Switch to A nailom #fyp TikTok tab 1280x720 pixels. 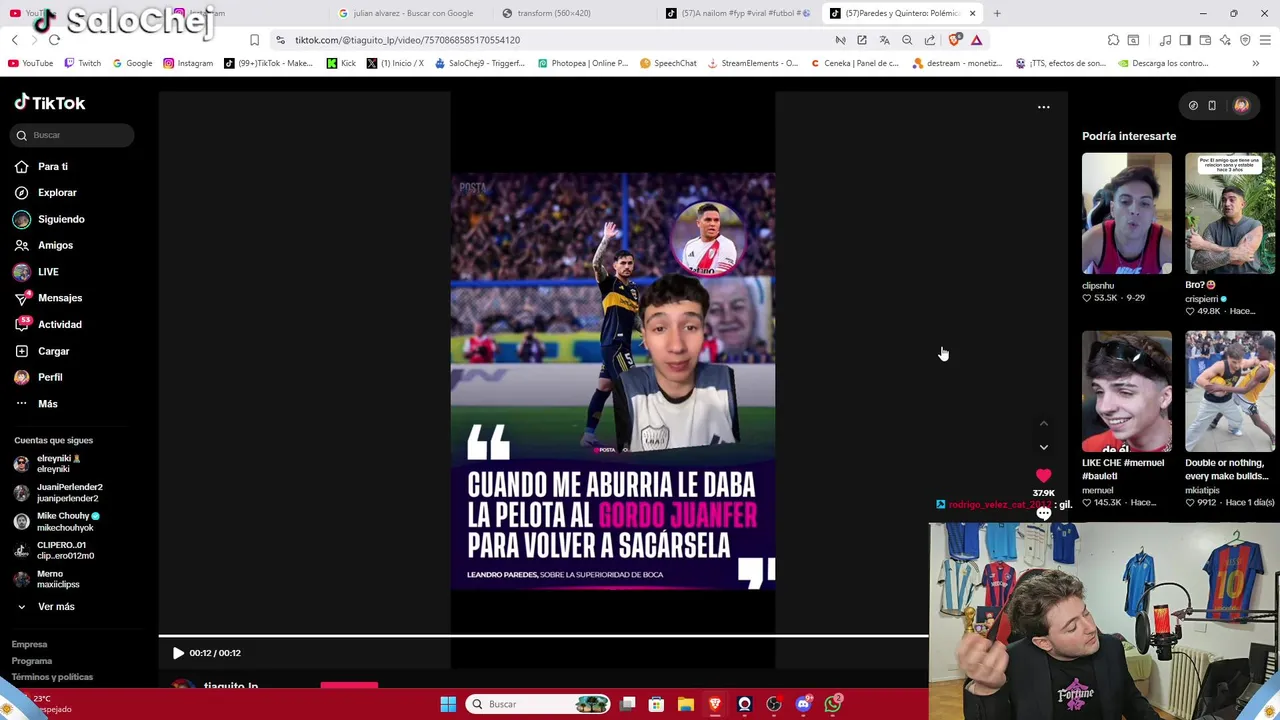738,13
